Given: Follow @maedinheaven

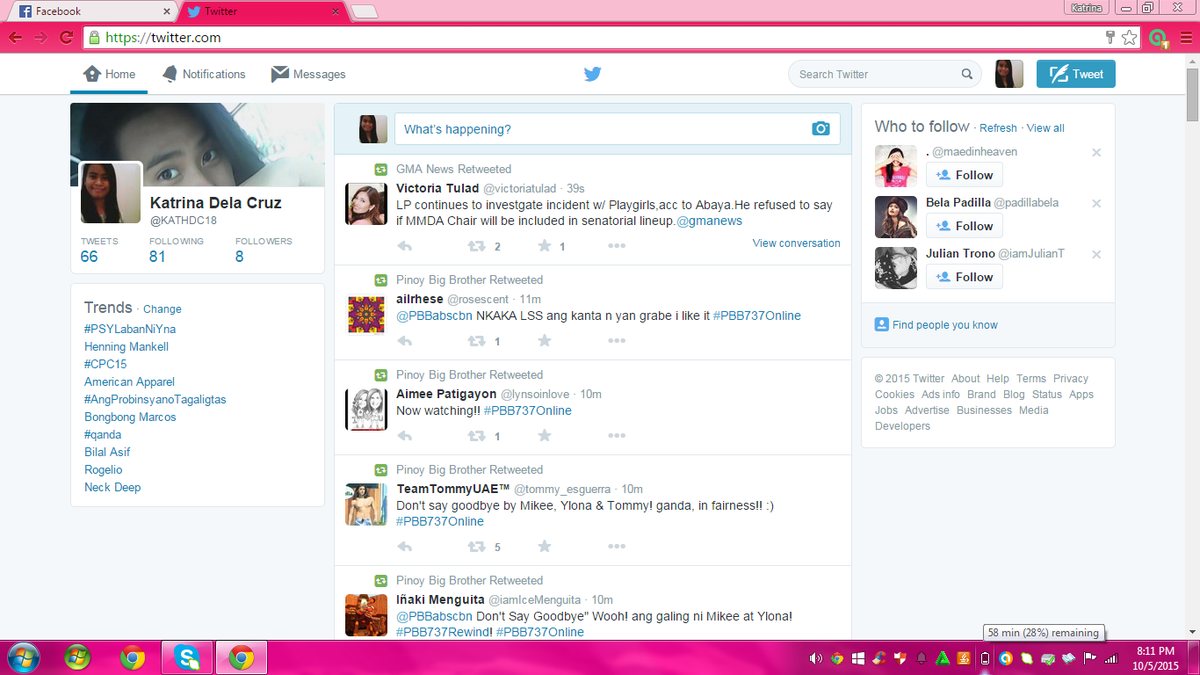Looking at the screenshot, I should click(965, 175).
